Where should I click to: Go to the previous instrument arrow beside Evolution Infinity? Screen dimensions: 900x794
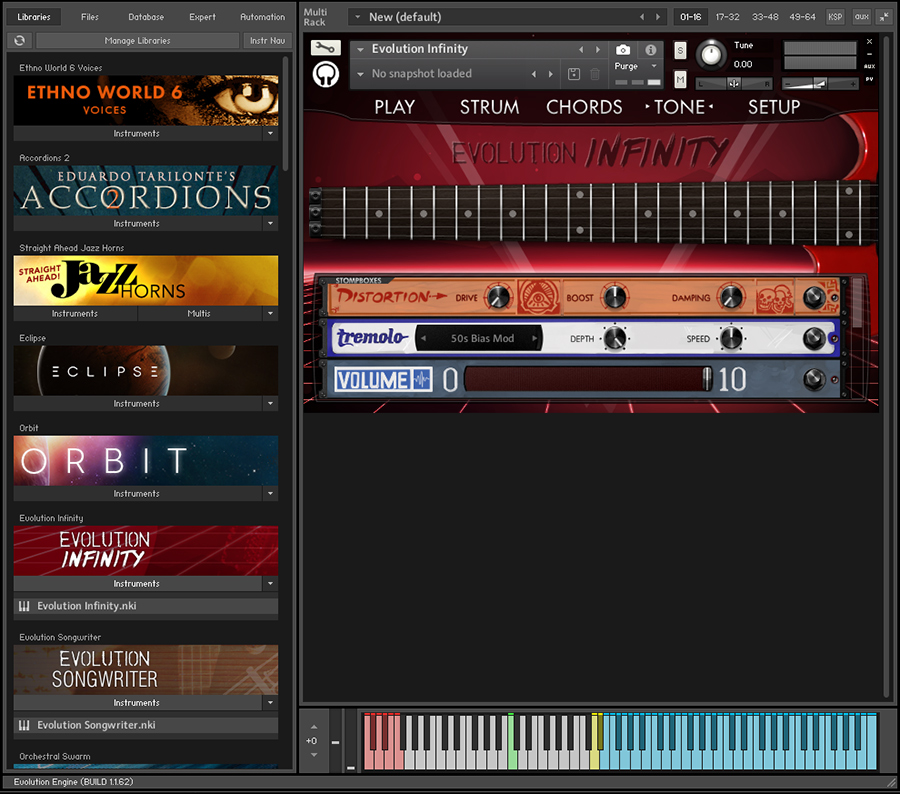(581, 49)
